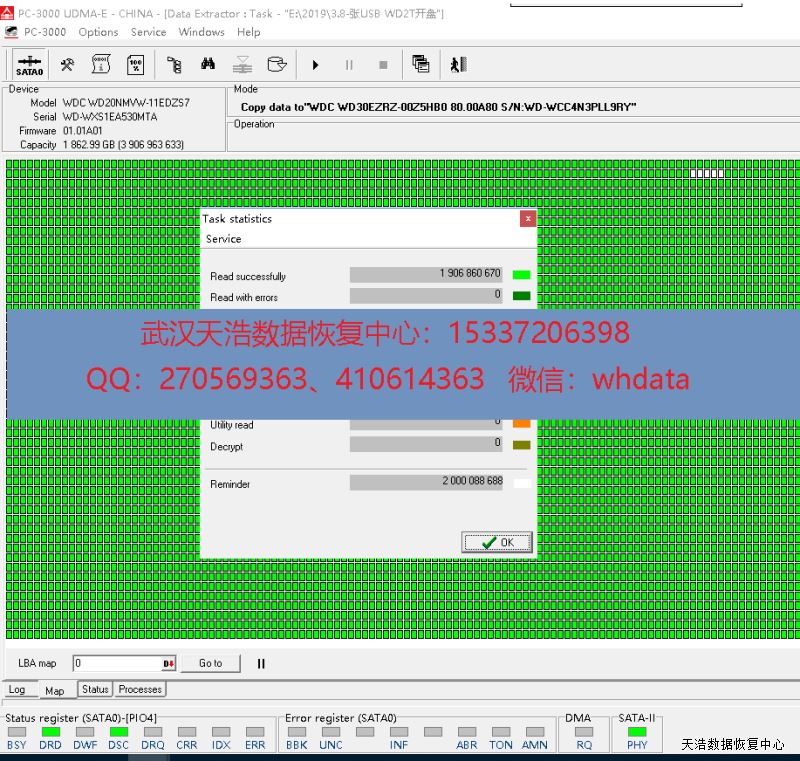This screenshot has width=800, height=761.
Task: Click the info scroll icon in toolbar
Action: point(101,65)
